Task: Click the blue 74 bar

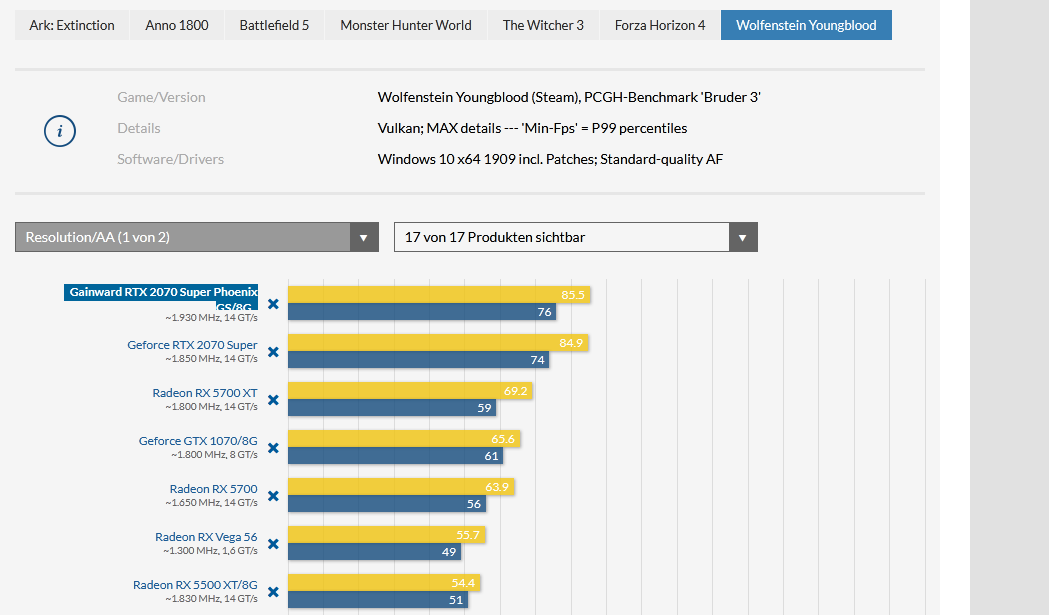Action: point(419,360)
